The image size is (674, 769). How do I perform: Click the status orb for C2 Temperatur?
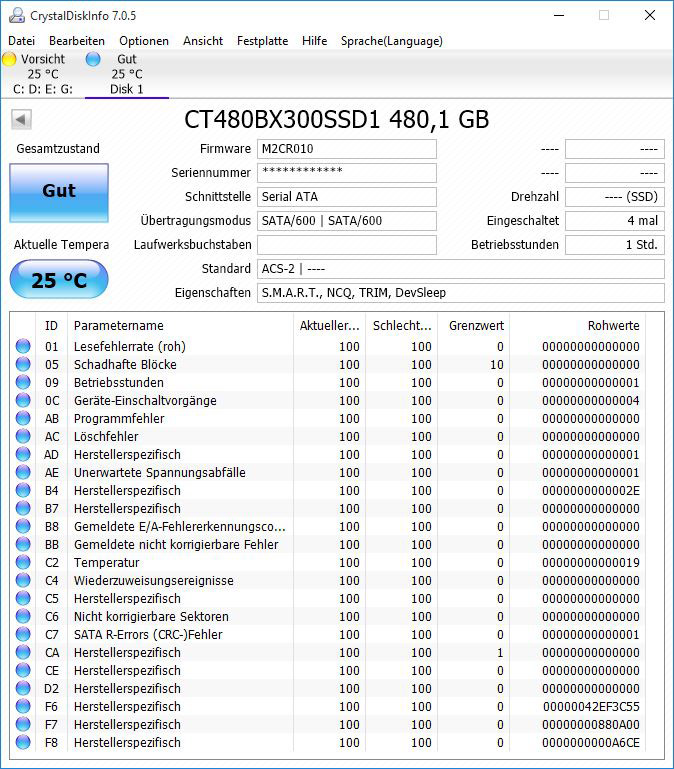[x=23, y=562]
